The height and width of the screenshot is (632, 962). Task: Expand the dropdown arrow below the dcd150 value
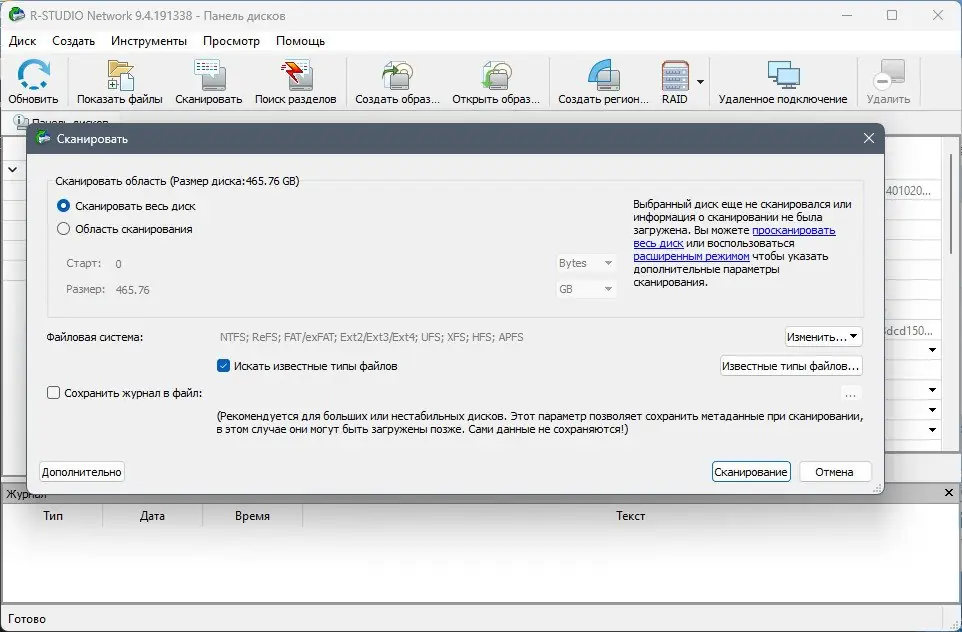coord(933,350)
